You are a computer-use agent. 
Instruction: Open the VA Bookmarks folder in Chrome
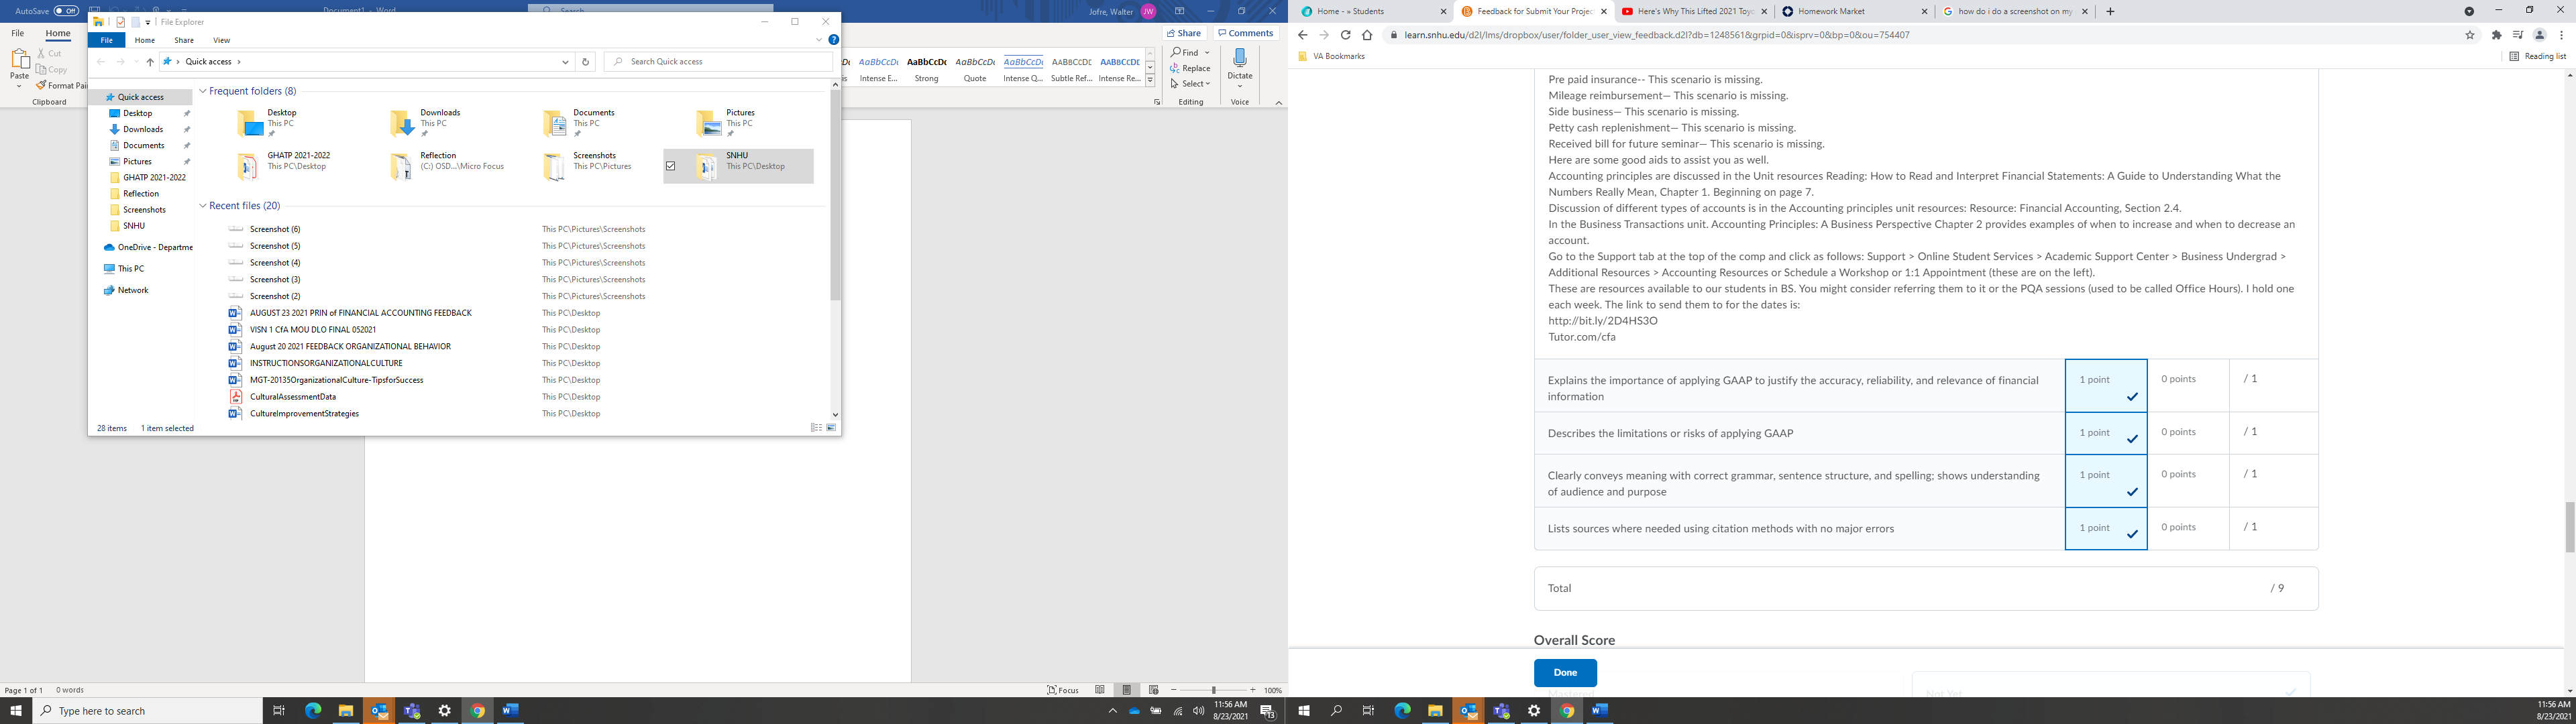click(x=1331, y=57)
